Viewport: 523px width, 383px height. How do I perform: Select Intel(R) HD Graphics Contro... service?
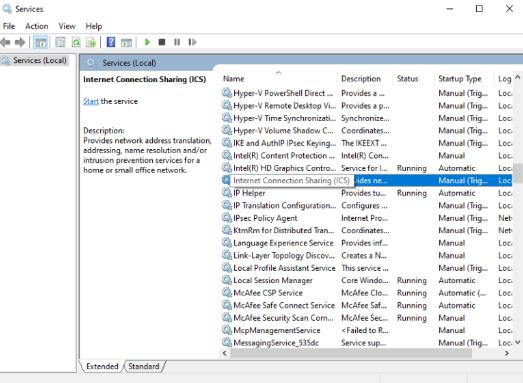367,168
